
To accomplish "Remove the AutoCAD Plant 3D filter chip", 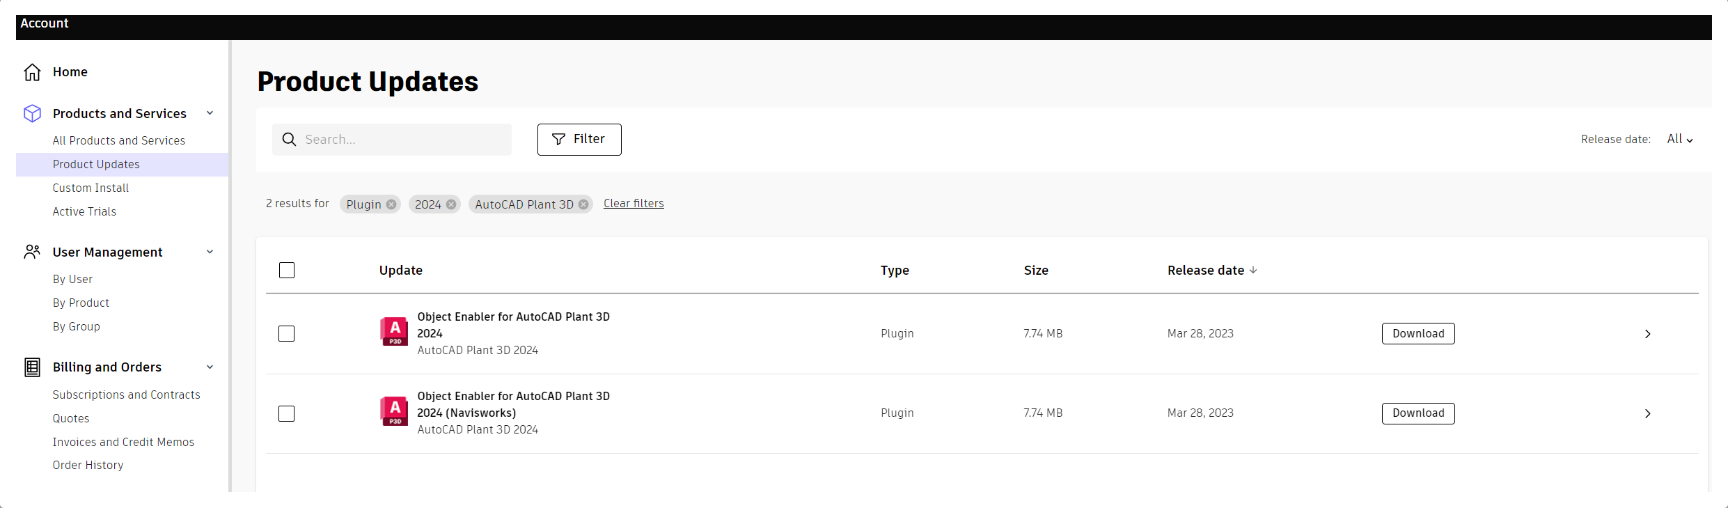I will 583,205.
